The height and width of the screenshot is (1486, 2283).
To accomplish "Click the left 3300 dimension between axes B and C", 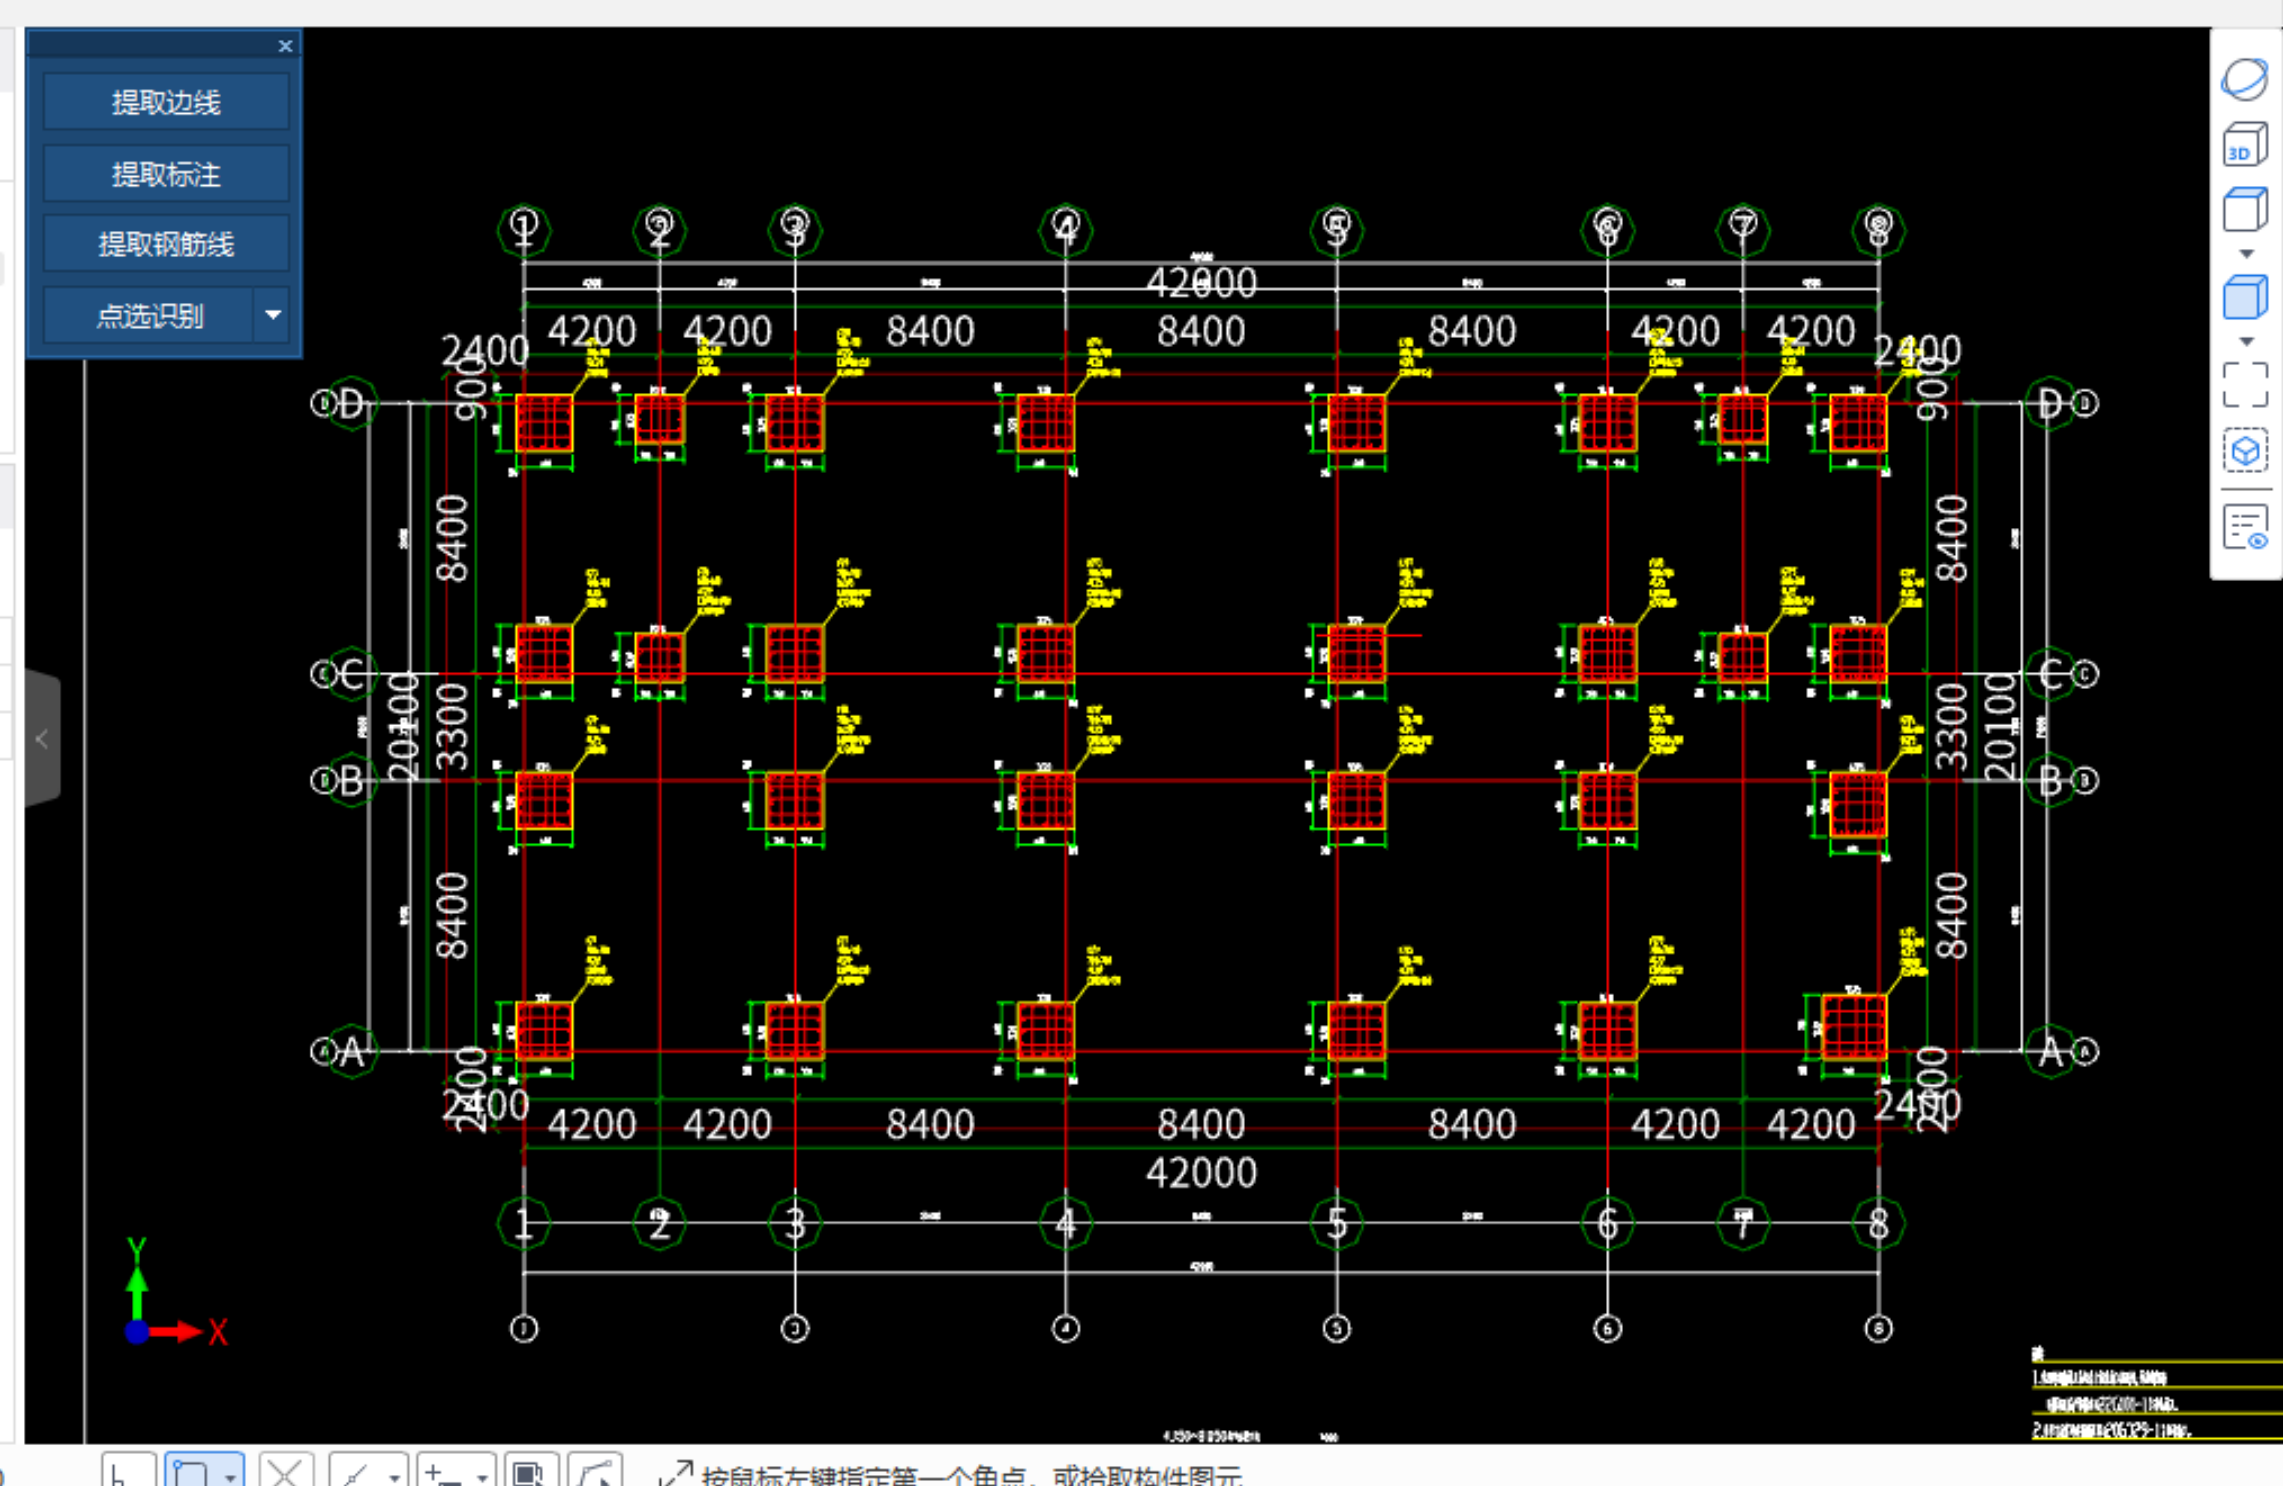I will point(452,727).
